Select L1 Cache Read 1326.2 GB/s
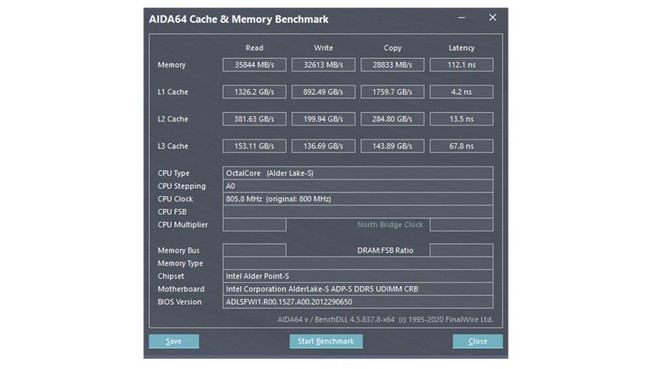660x369 pixels. click(x=254, y=92)
